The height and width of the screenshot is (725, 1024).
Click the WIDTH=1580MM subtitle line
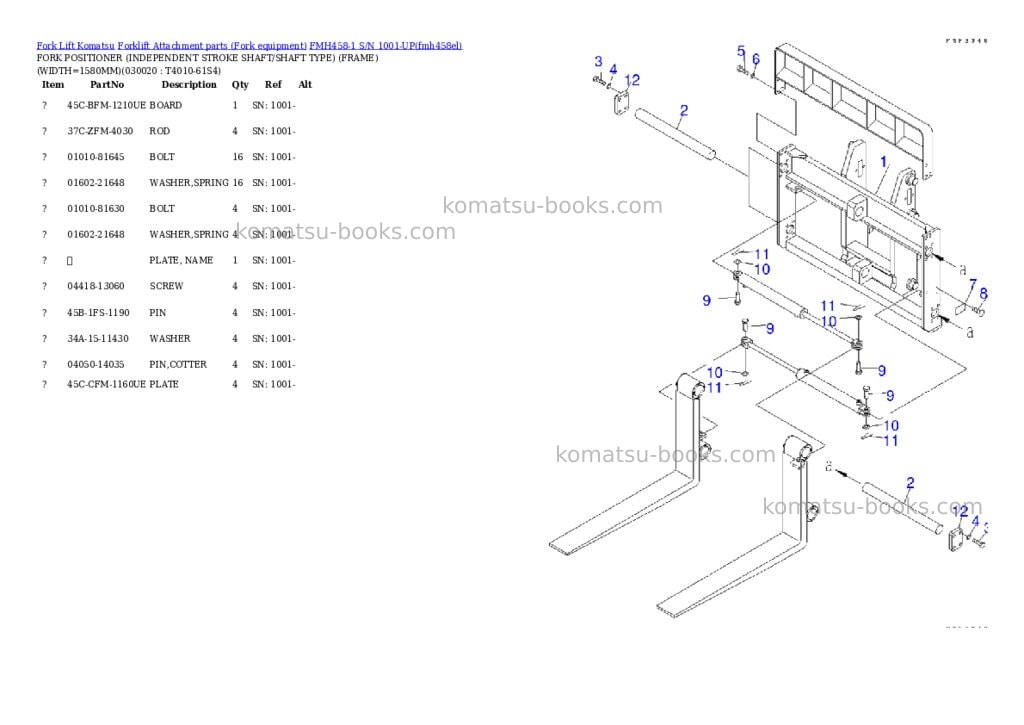tap(129, 71)
